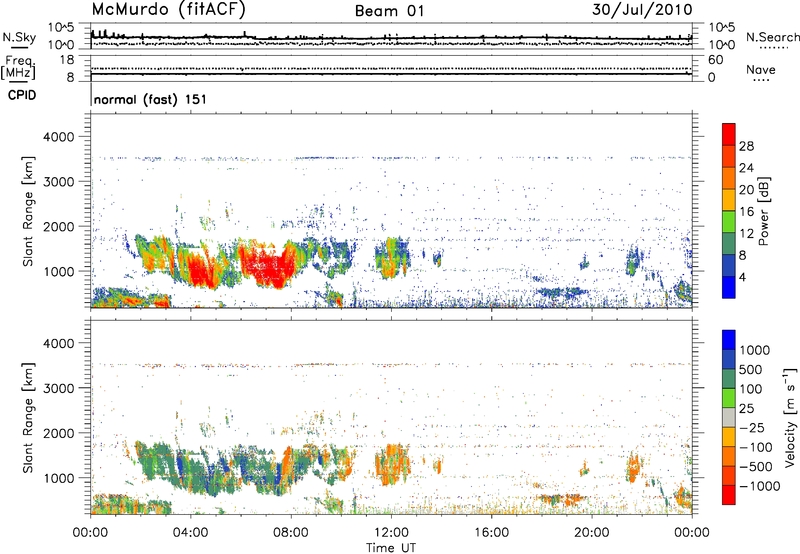Click the "N.Sky" legend label
This screenshot has height=554, width=800.
point(19,37)
